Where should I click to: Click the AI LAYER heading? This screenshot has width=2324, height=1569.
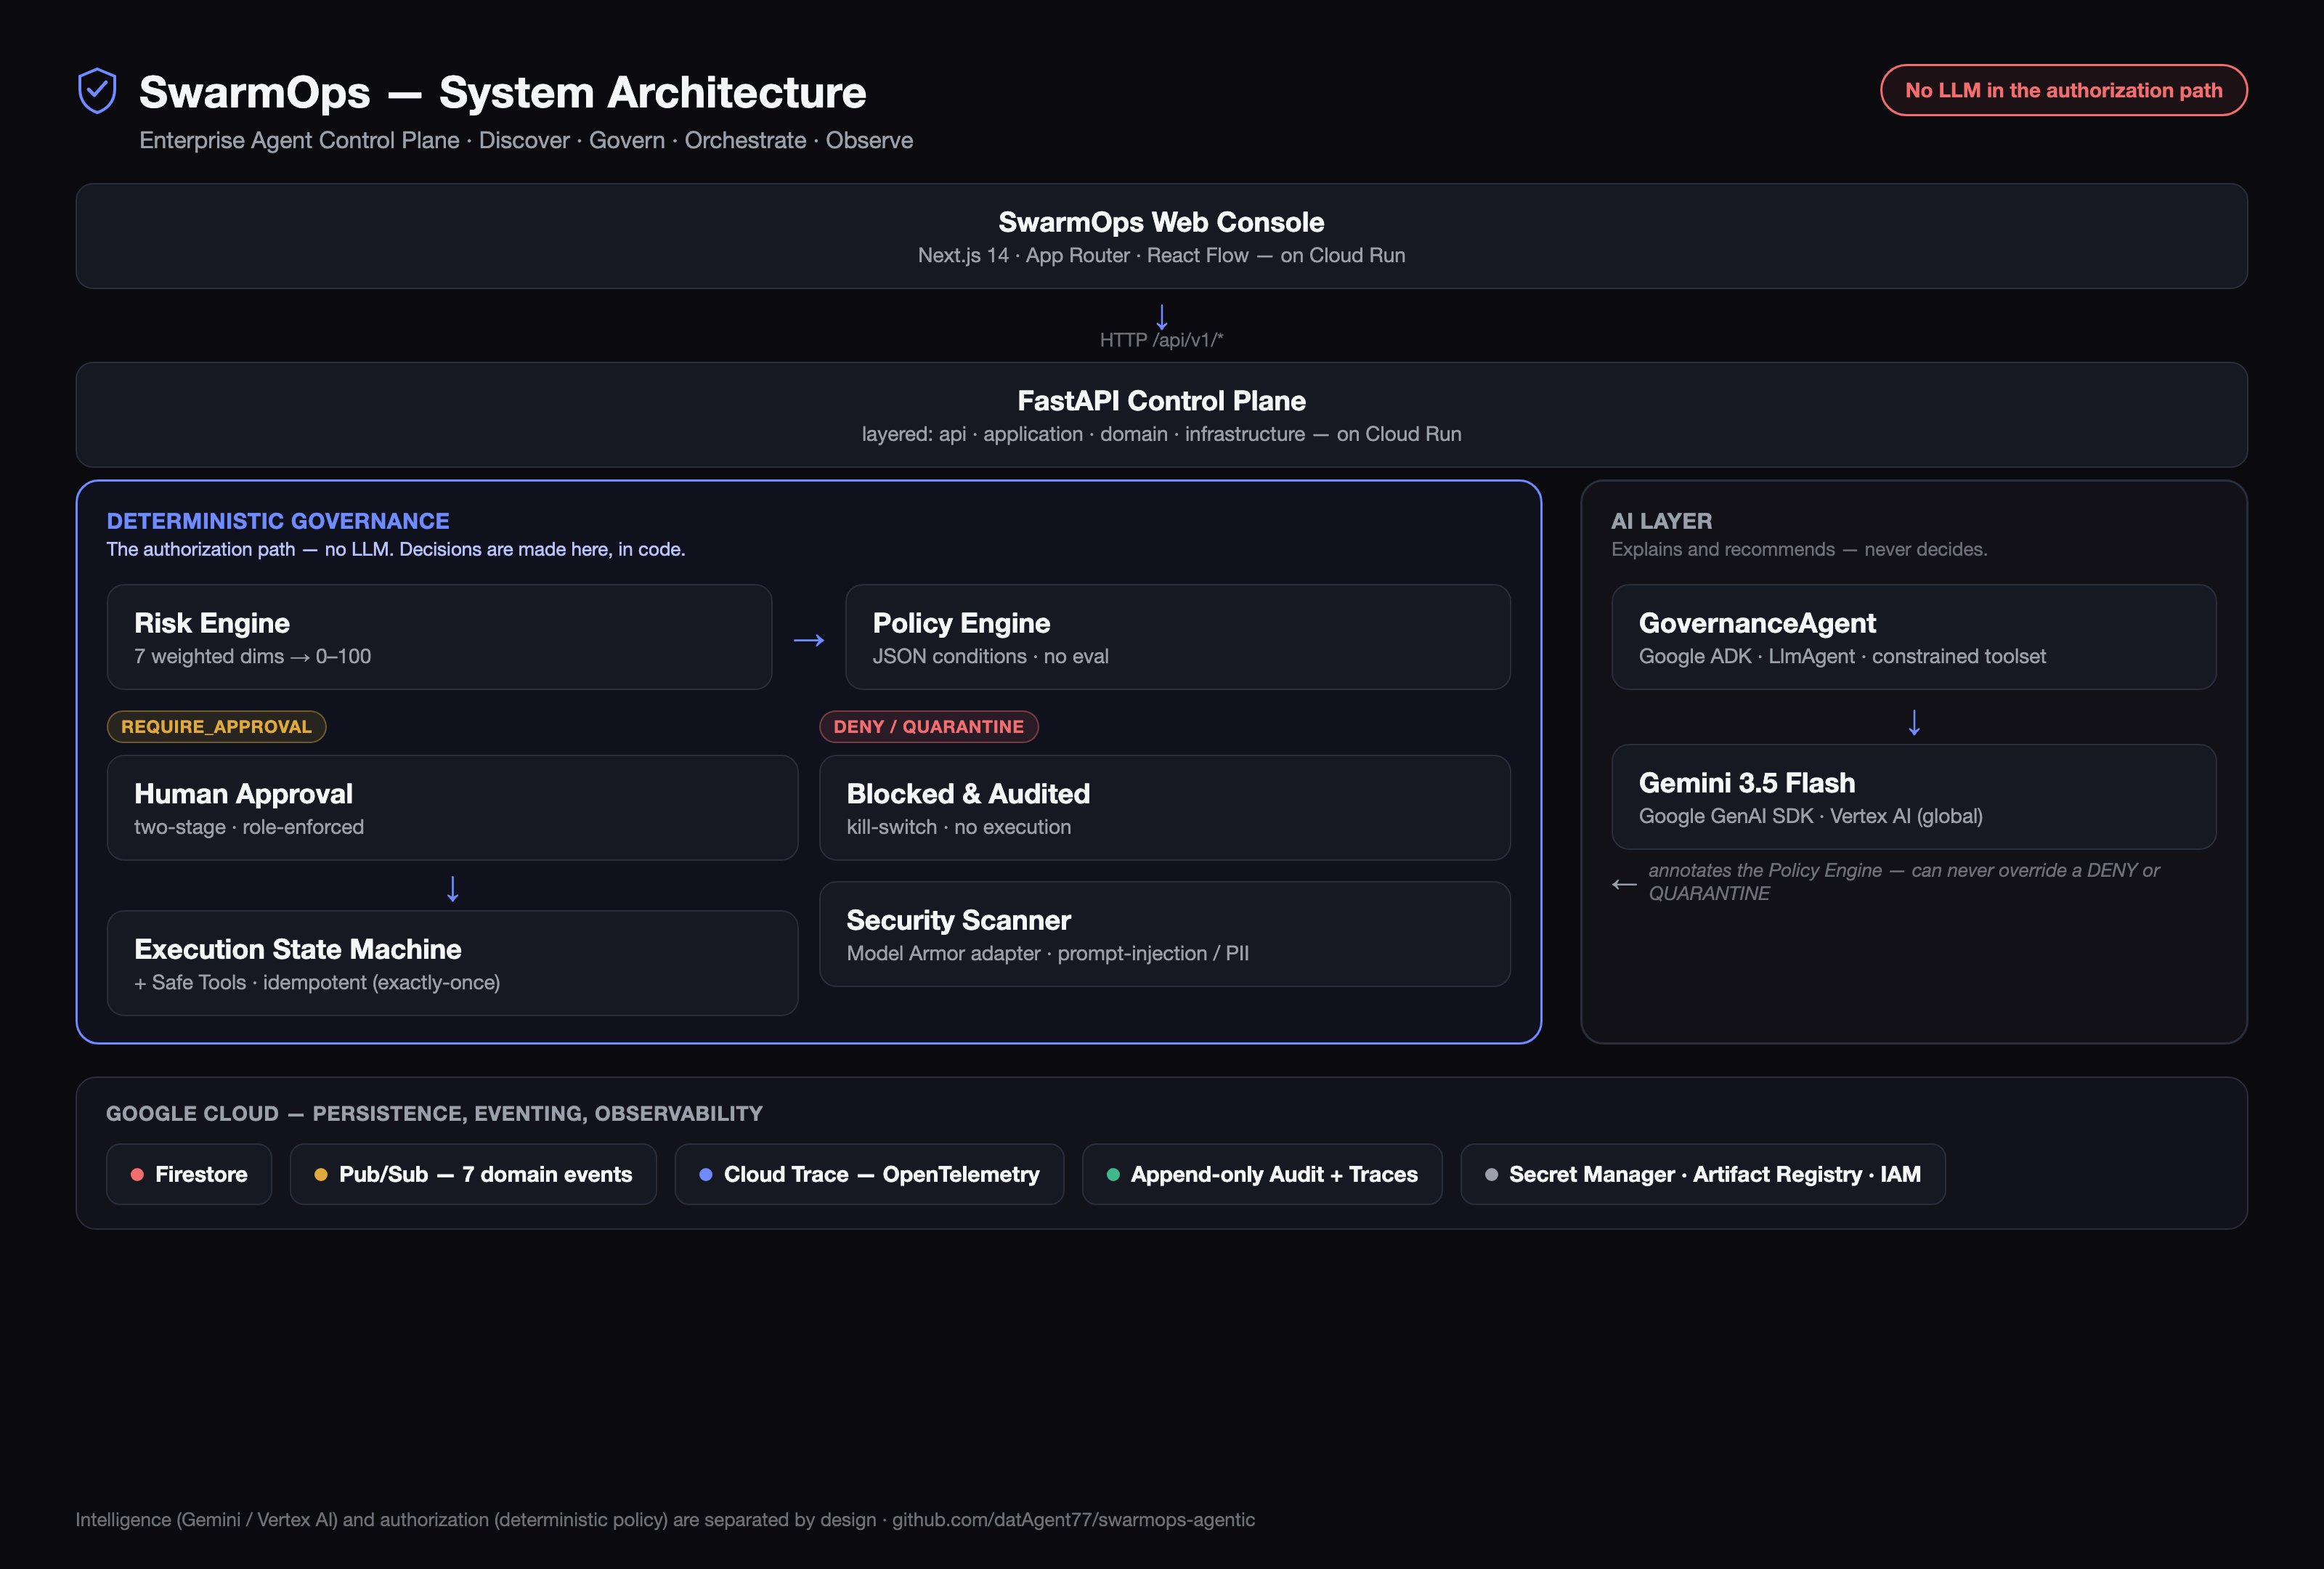(x=1661, y=521)
